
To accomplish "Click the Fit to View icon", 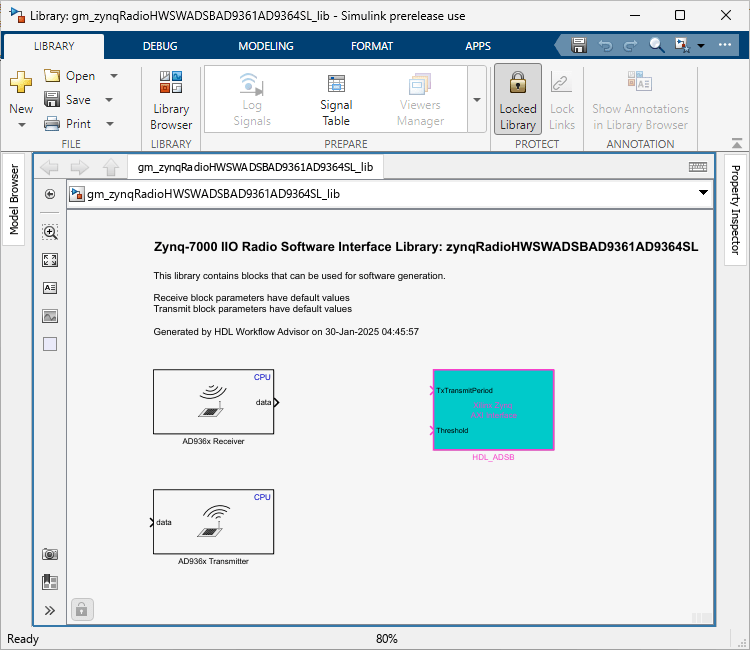I will pyautogui.click(x=50, y=260).
